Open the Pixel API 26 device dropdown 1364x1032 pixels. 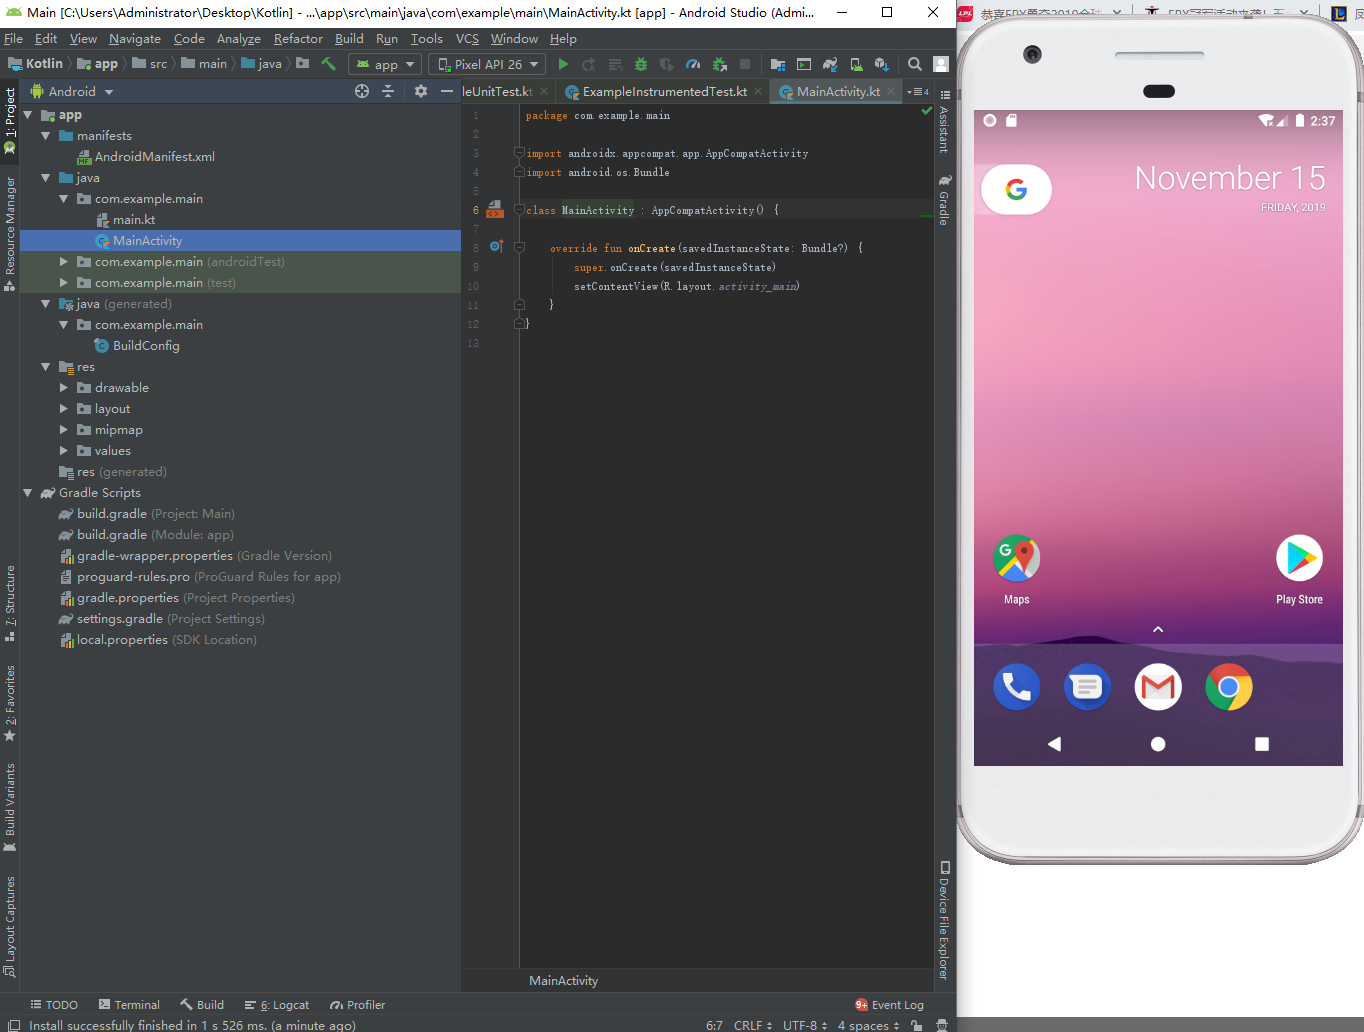(x=487, y=64)
